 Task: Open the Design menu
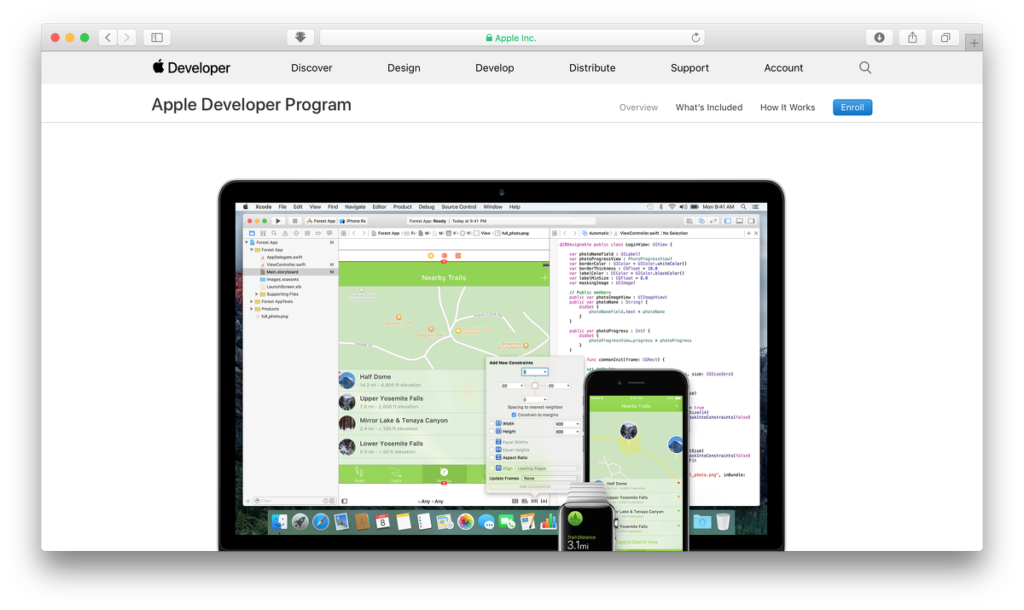404,68
